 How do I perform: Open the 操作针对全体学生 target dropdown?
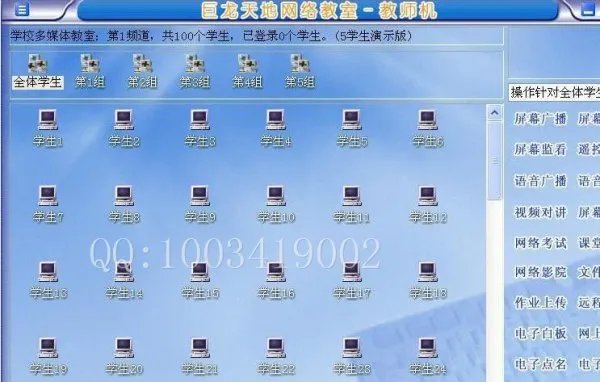[554, 93]
